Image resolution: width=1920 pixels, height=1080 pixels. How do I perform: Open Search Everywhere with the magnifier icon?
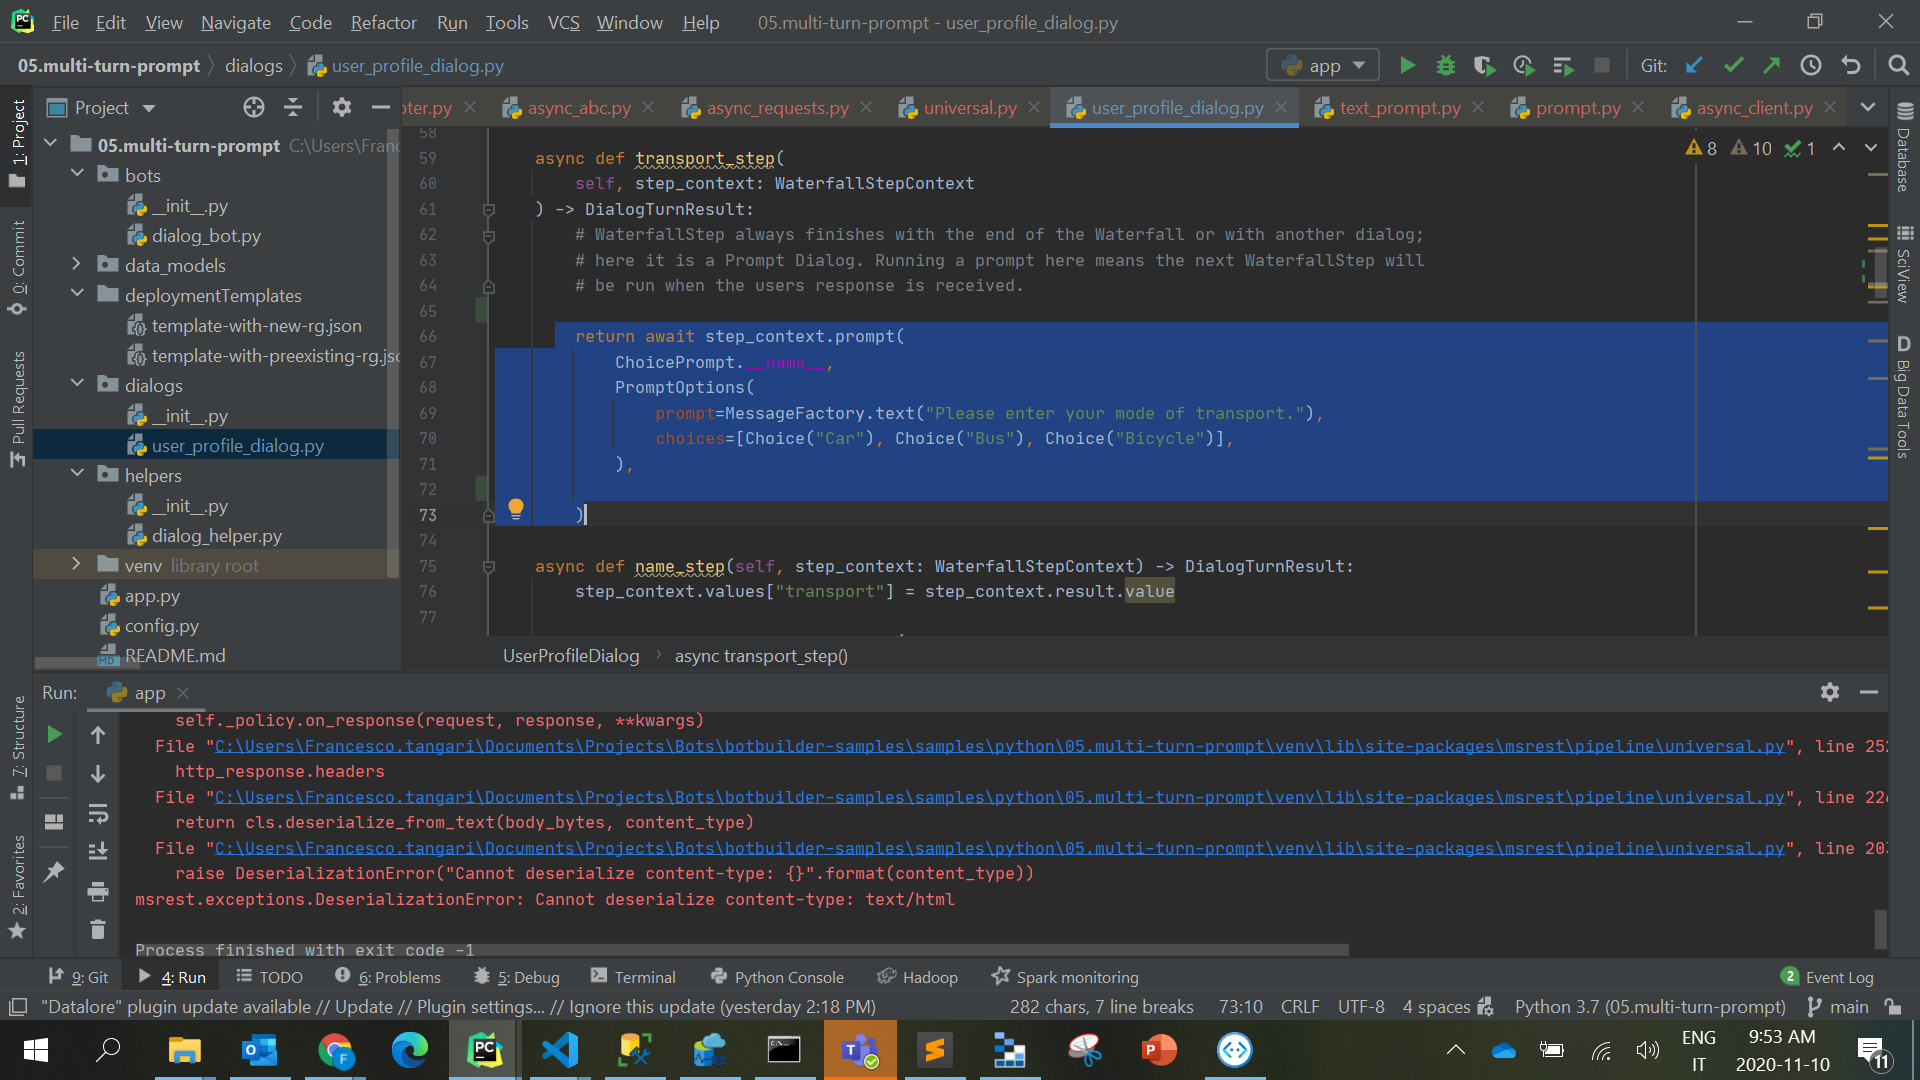coord(1899,65)
